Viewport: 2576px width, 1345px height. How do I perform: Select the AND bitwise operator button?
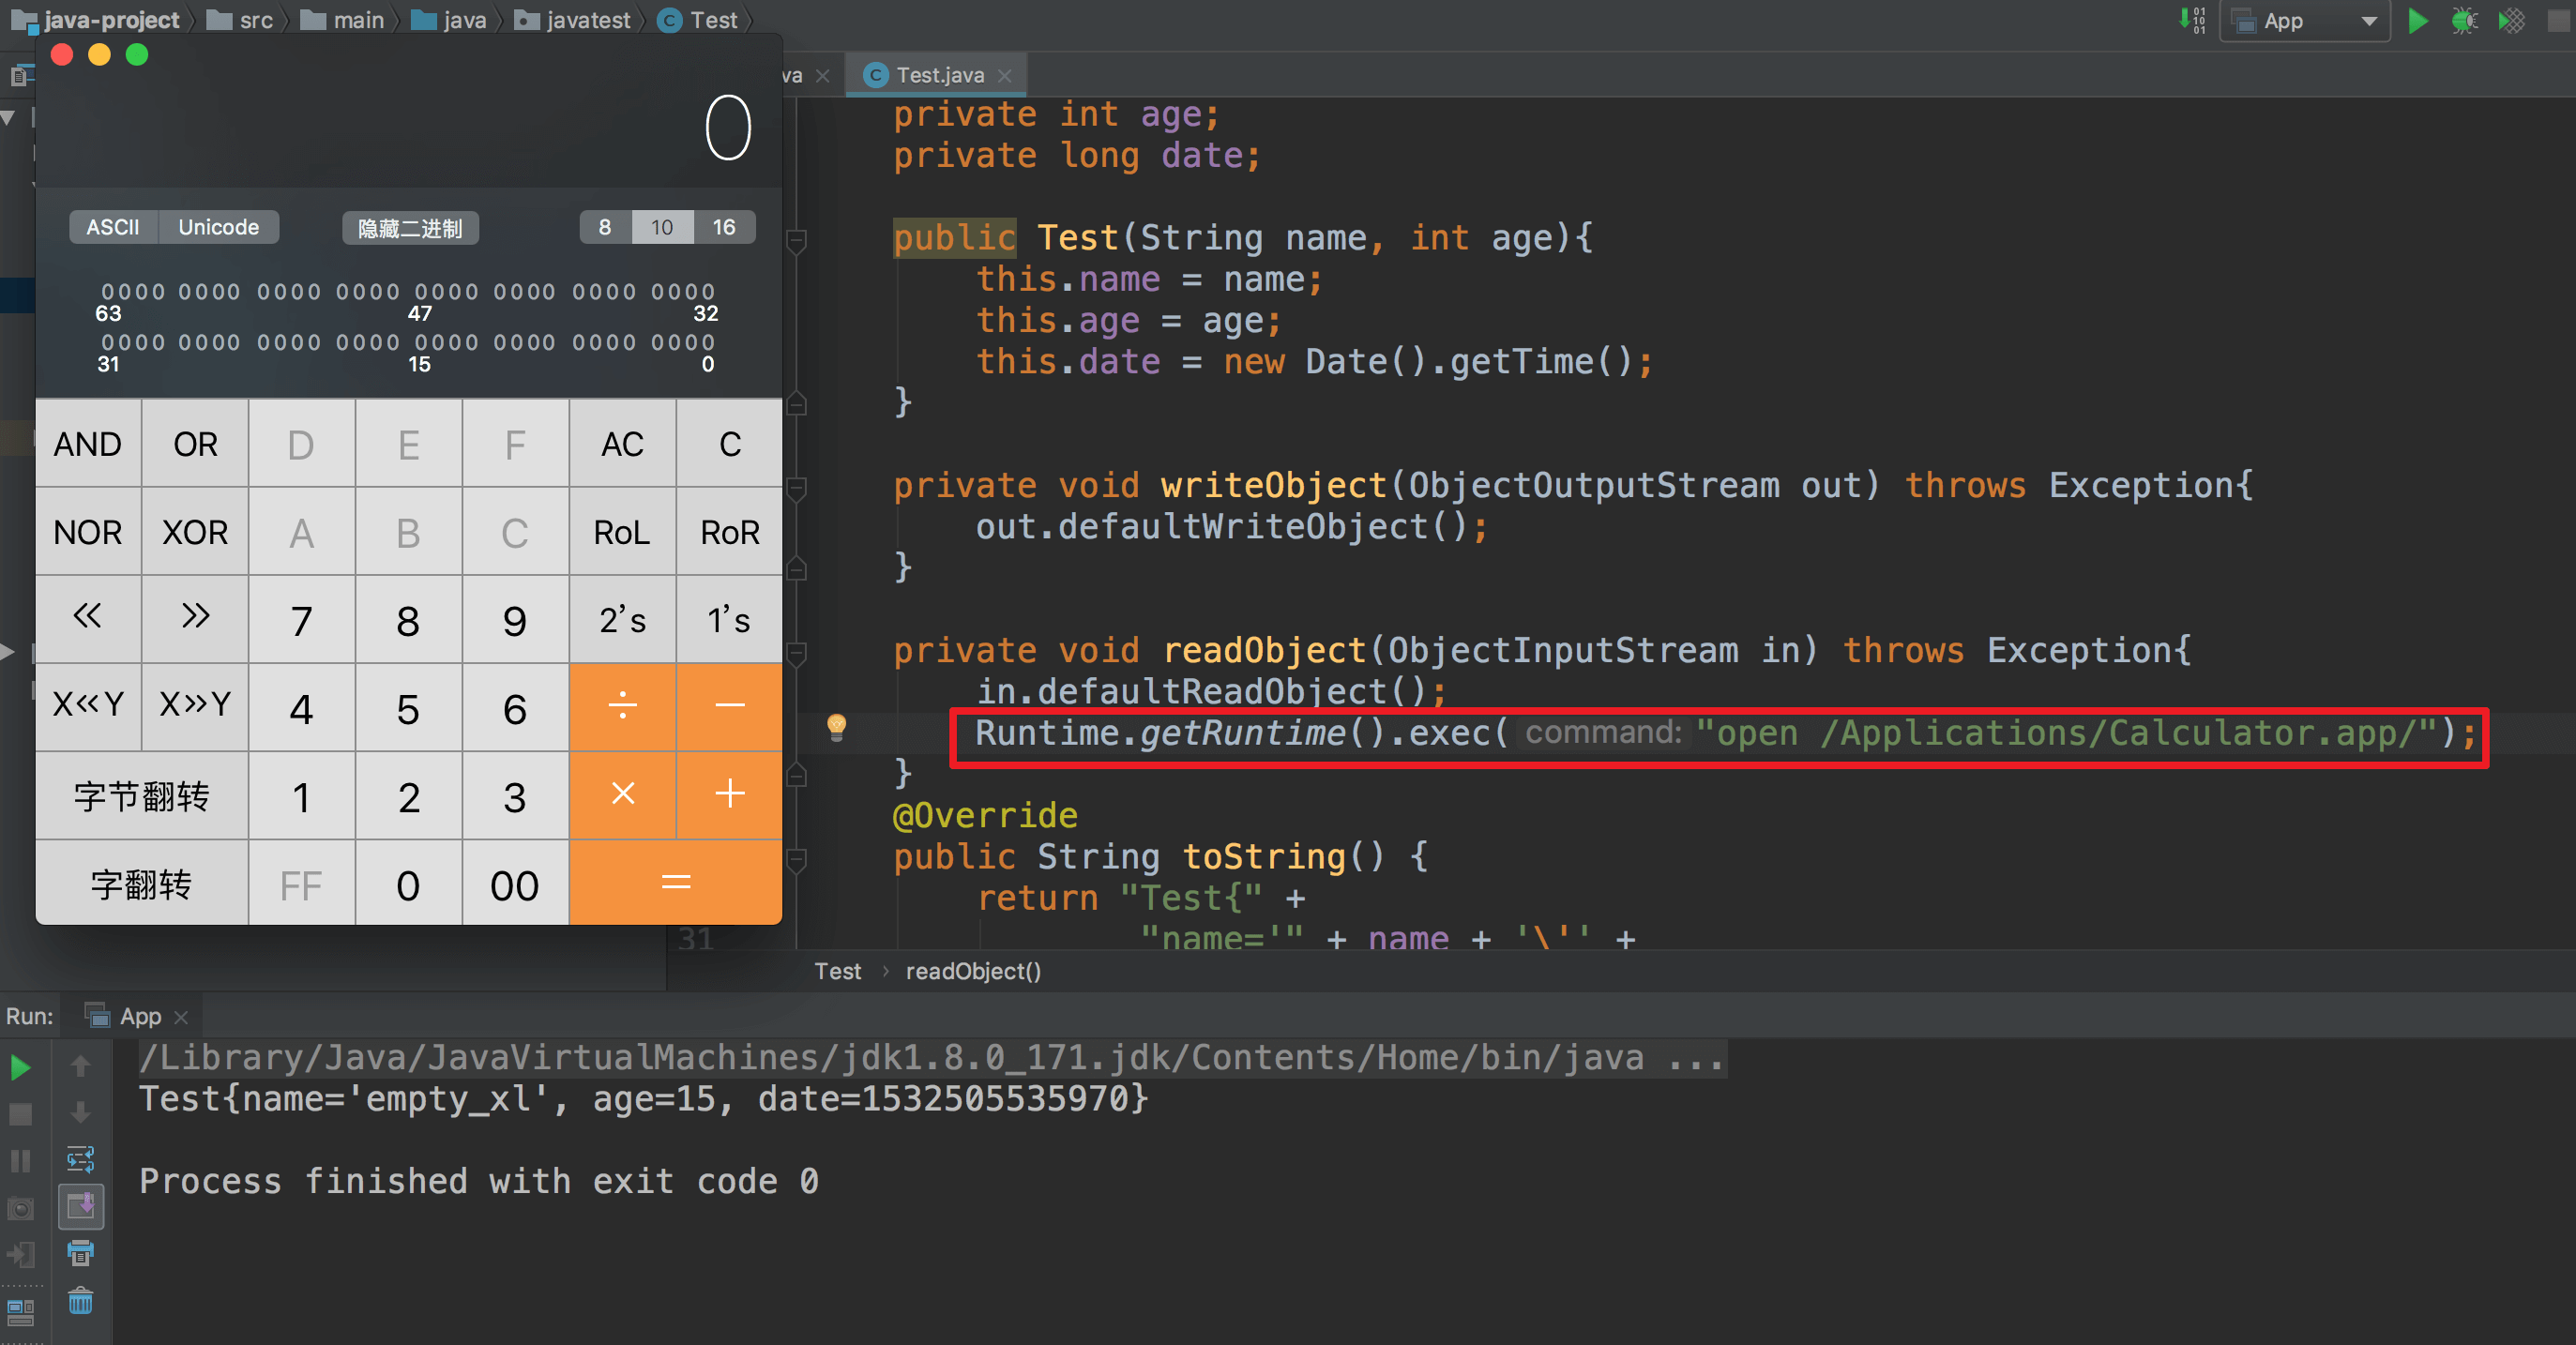85,443
